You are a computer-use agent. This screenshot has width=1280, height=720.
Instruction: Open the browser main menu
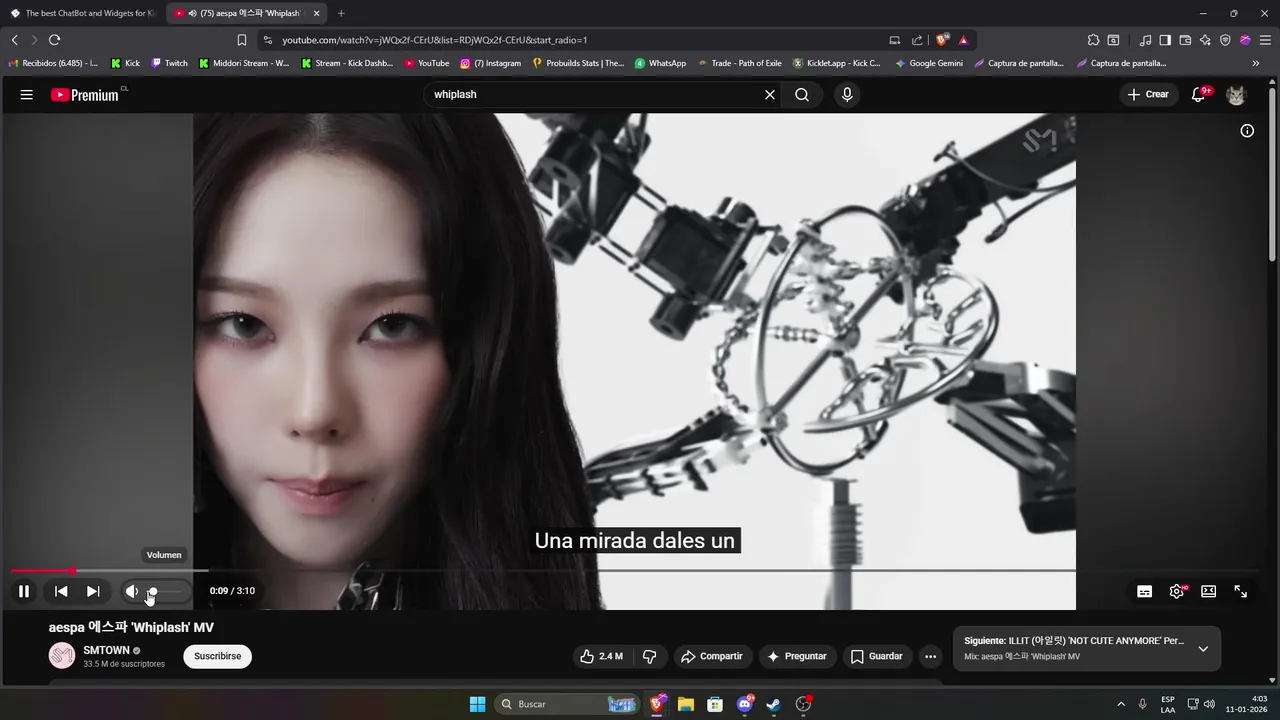tap(1265, 40)
